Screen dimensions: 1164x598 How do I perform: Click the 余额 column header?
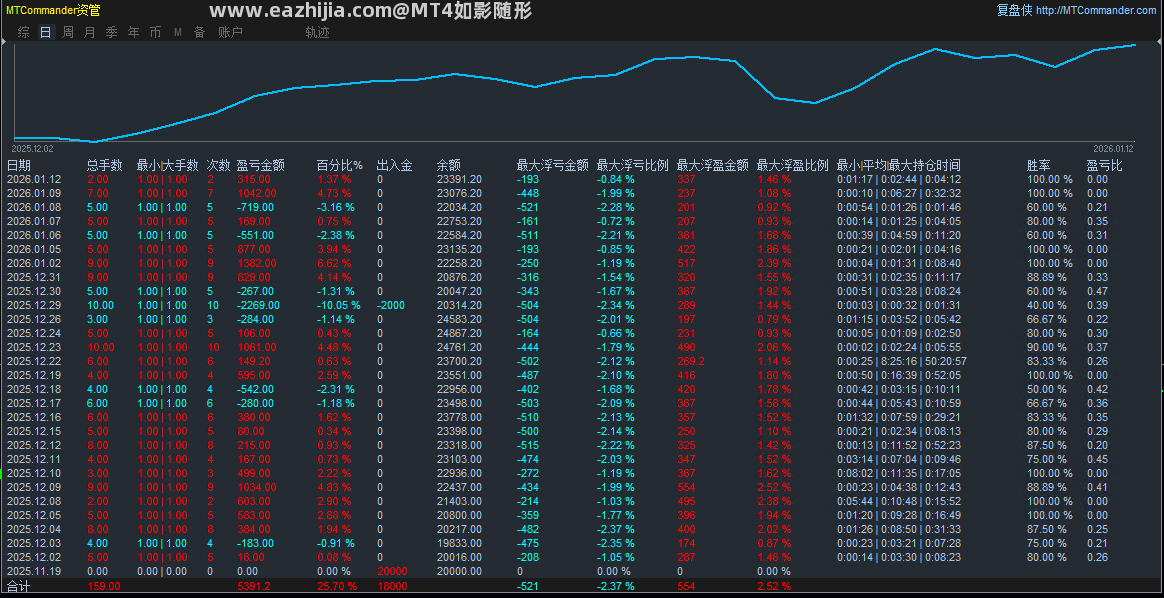(x=449, y=165)
